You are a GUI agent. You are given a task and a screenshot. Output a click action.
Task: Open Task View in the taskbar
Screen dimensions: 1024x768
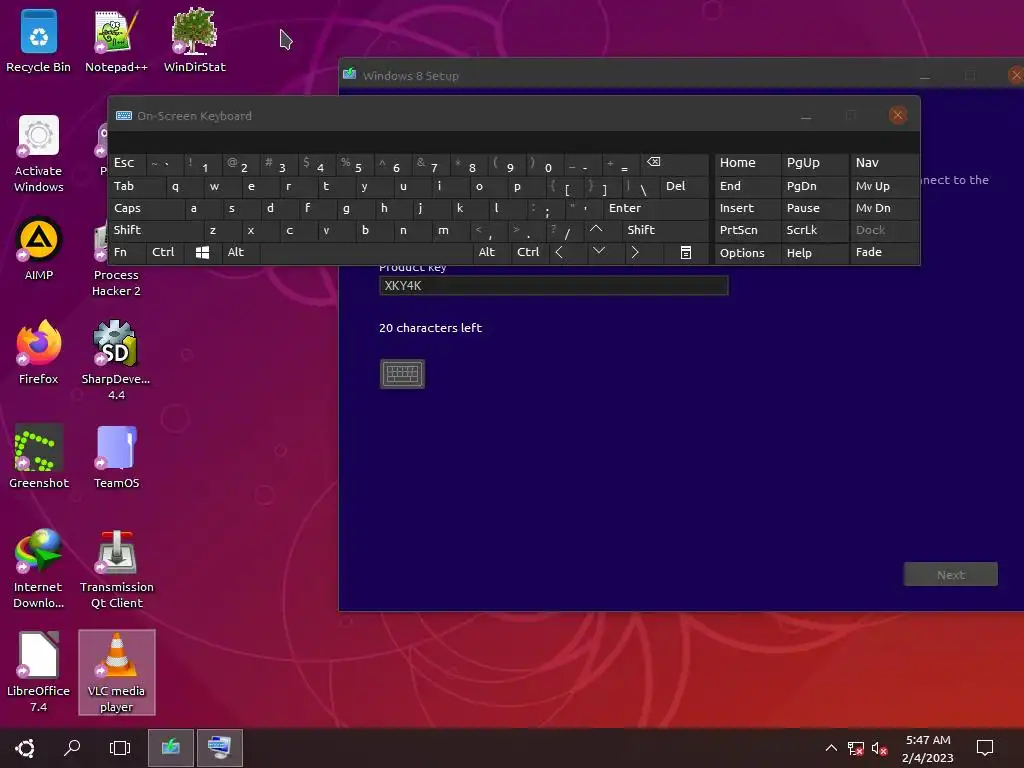pos(120,748)
